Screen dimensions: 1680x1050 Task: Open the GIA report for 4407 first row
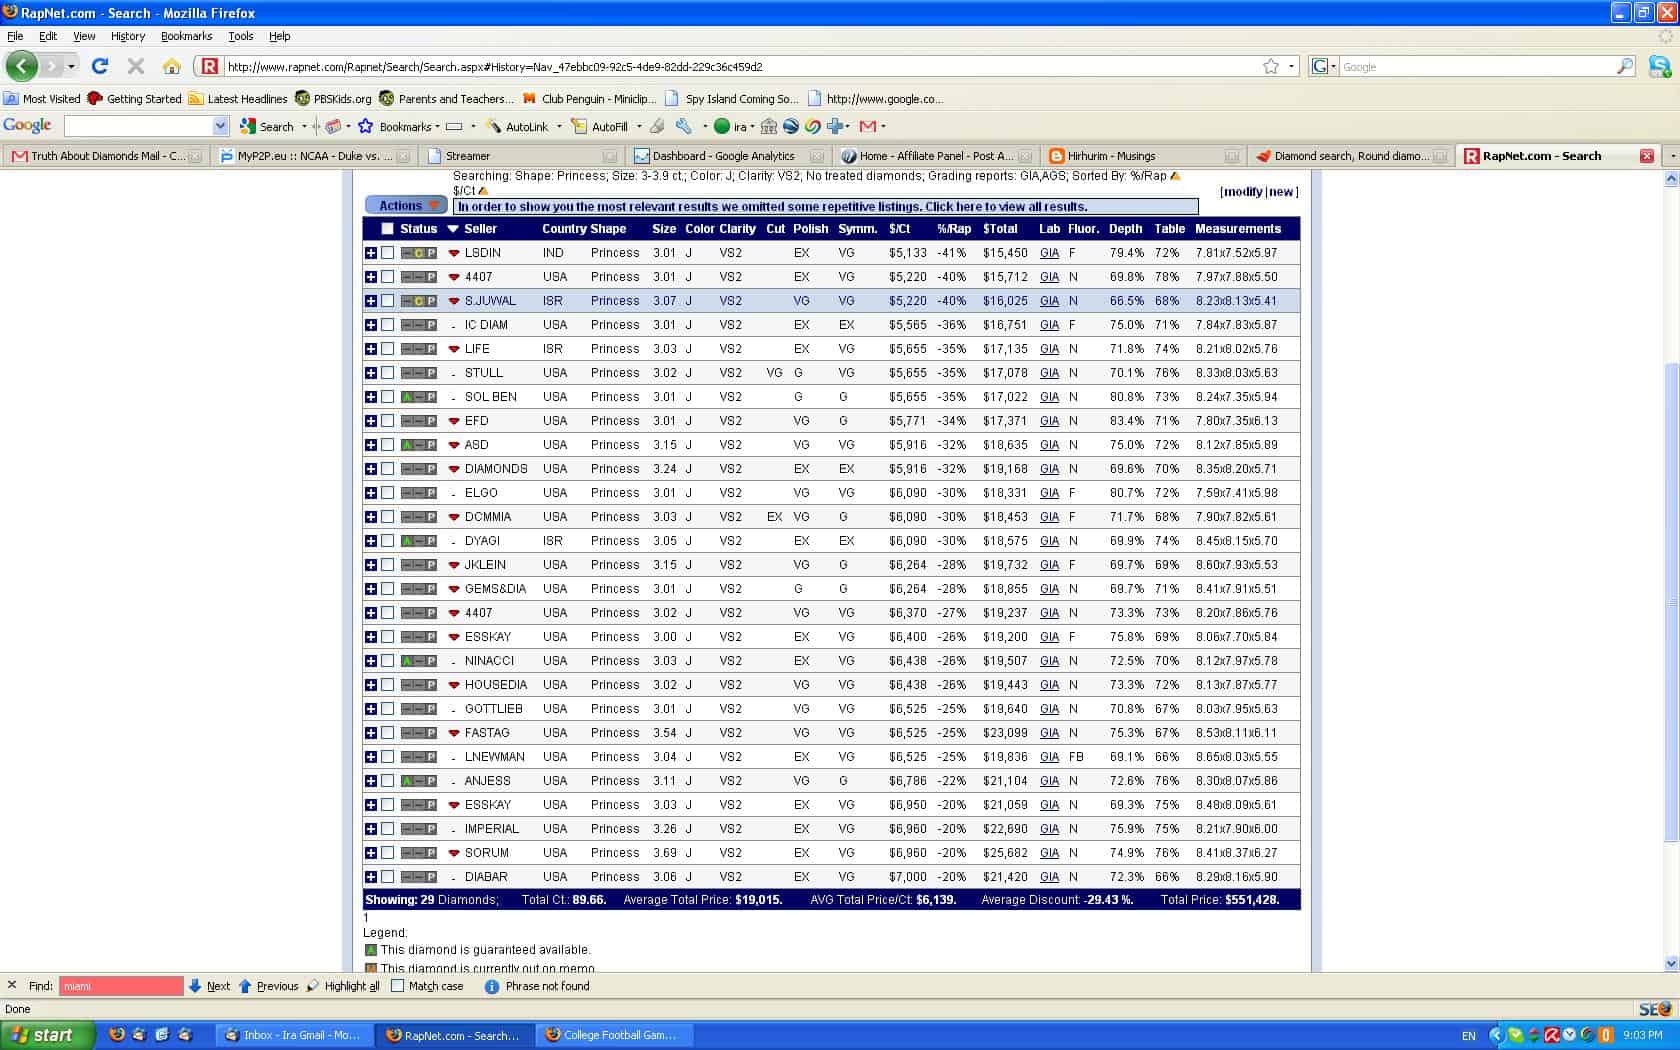1049,277
